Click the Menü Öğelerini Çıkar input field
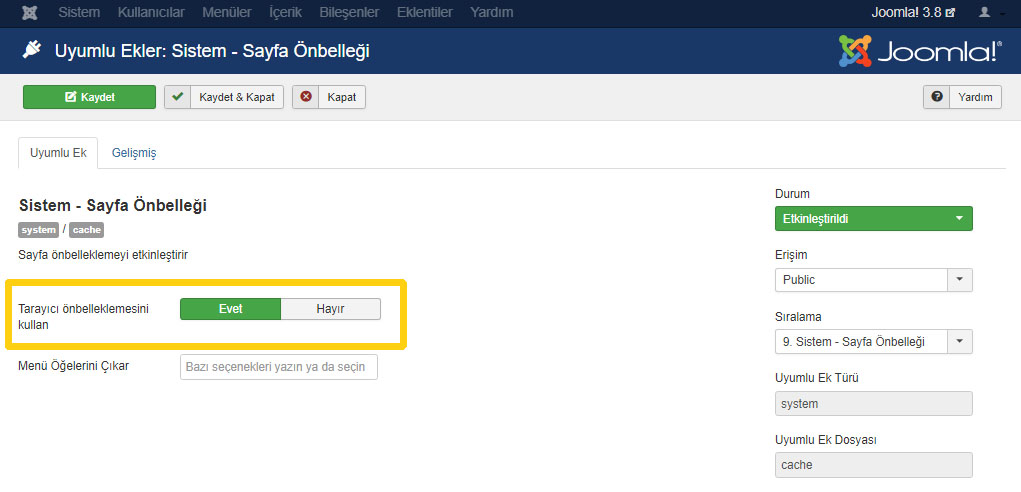 point(279,367)
